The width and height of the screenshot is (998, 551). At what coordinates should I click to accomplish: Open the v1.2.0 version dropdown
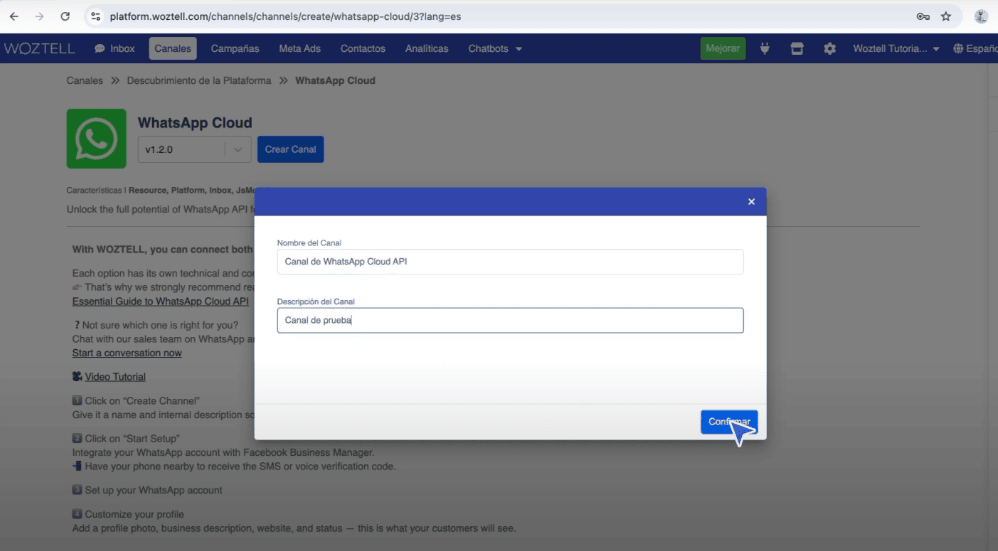click(194, 150)
